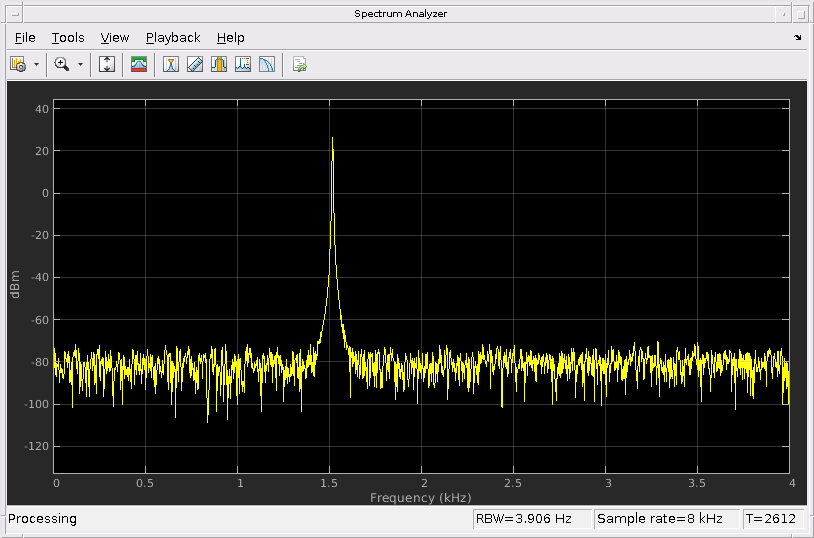Open the Channel Measurements icon
814x538 pixels.
(x=219, y=64)
